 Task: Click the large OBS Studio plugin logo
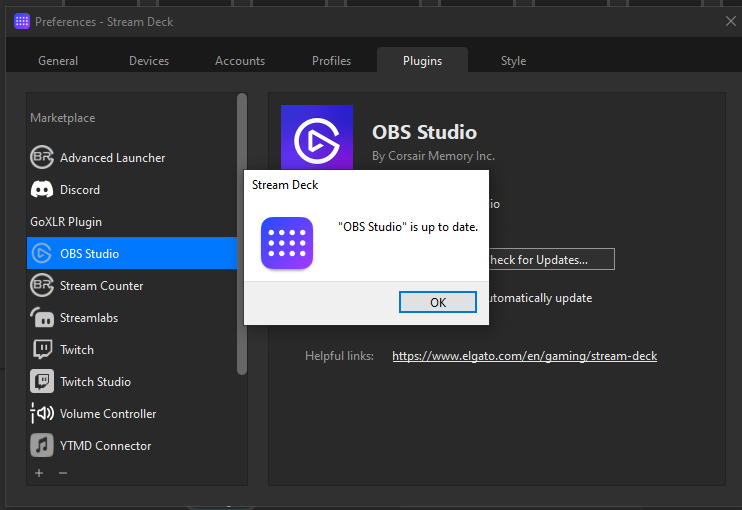[x=317, y=138]
